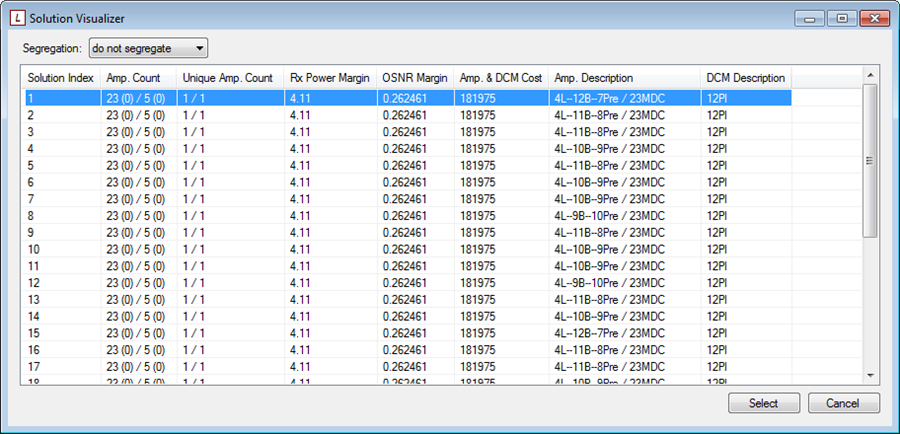Minimize the Solution Visualizer window

[810, 19]
